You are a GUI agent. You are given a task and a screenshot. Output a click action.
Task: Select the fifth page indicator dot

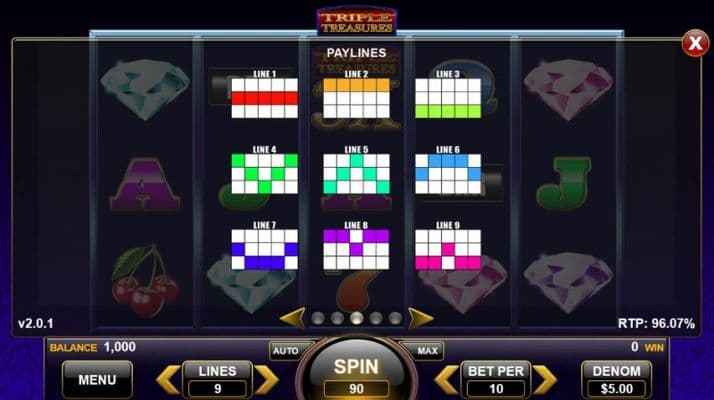click(x=395, y=318)
